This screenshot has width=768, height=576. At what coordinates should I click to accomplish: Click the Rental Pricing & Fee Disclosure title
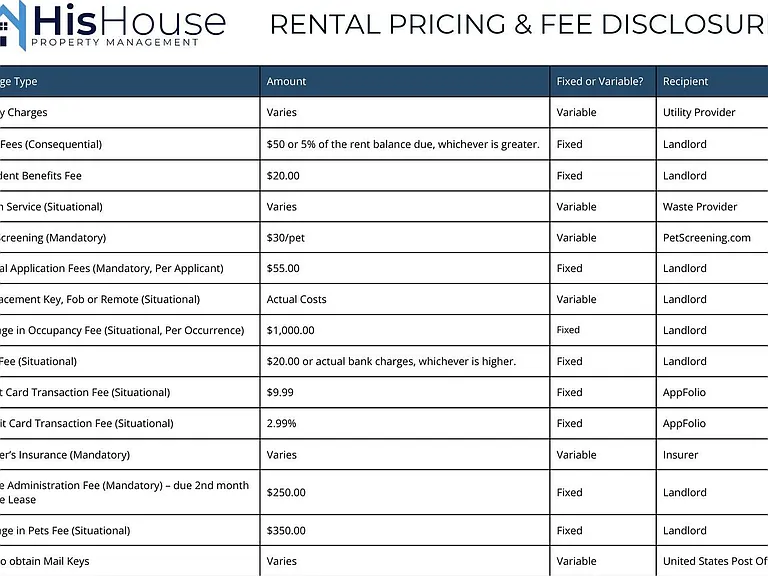click(x=519, y=24)
